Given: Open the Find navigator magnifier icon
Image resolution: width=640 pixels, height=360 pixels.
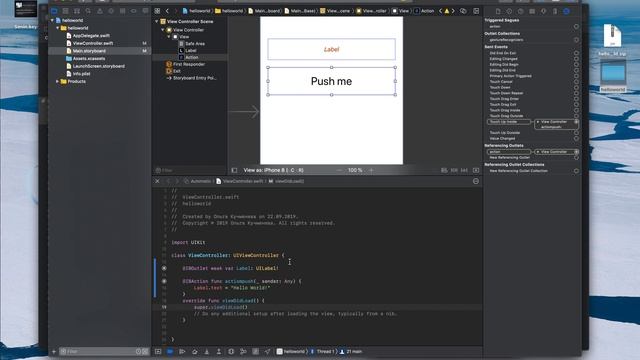Looking at the screenshot, I should click(x=88, y=11).
